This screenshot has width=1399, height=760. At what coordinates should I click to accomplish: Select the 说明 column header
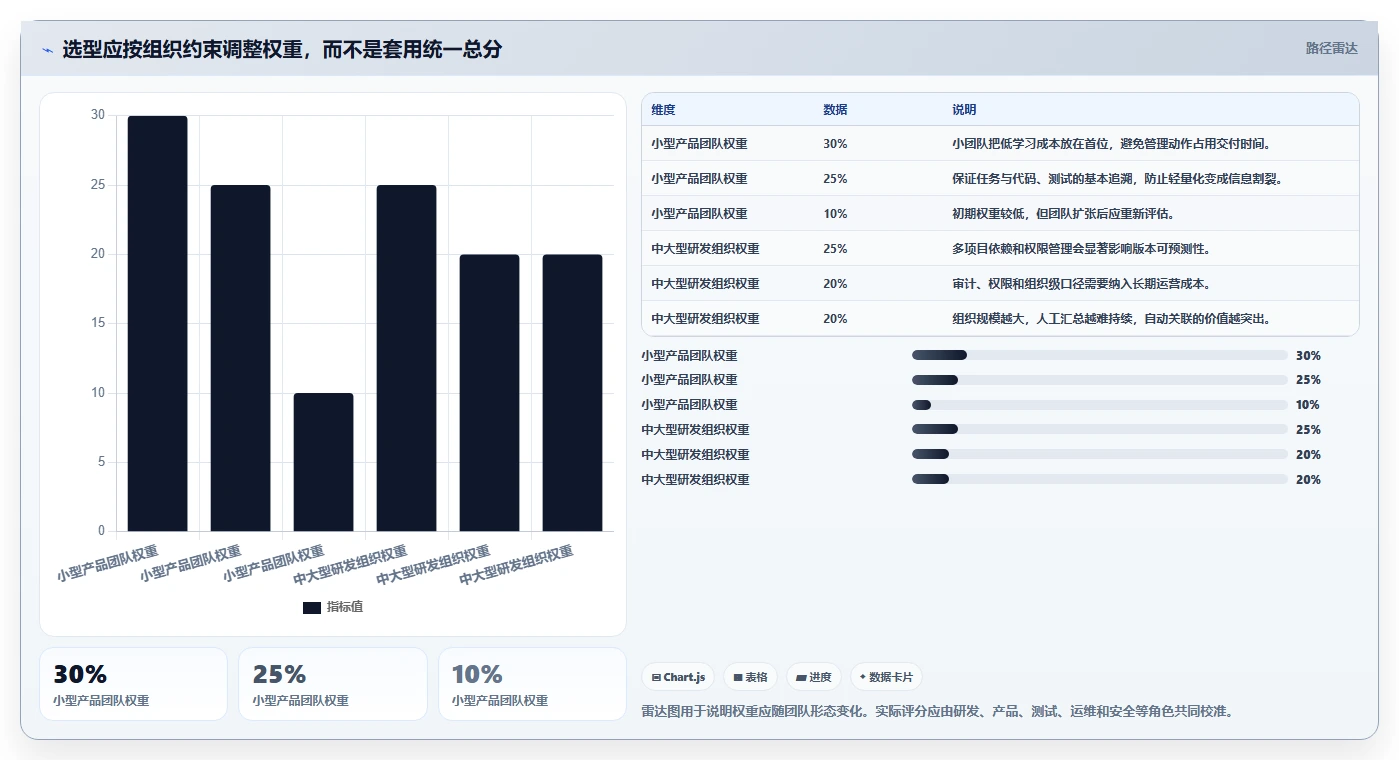coord(964,110)
